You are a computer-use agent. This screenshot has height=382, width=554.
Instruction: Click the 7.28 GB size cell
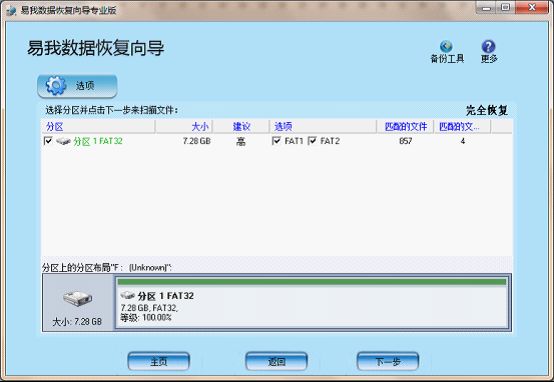click(x=197, y=141)
